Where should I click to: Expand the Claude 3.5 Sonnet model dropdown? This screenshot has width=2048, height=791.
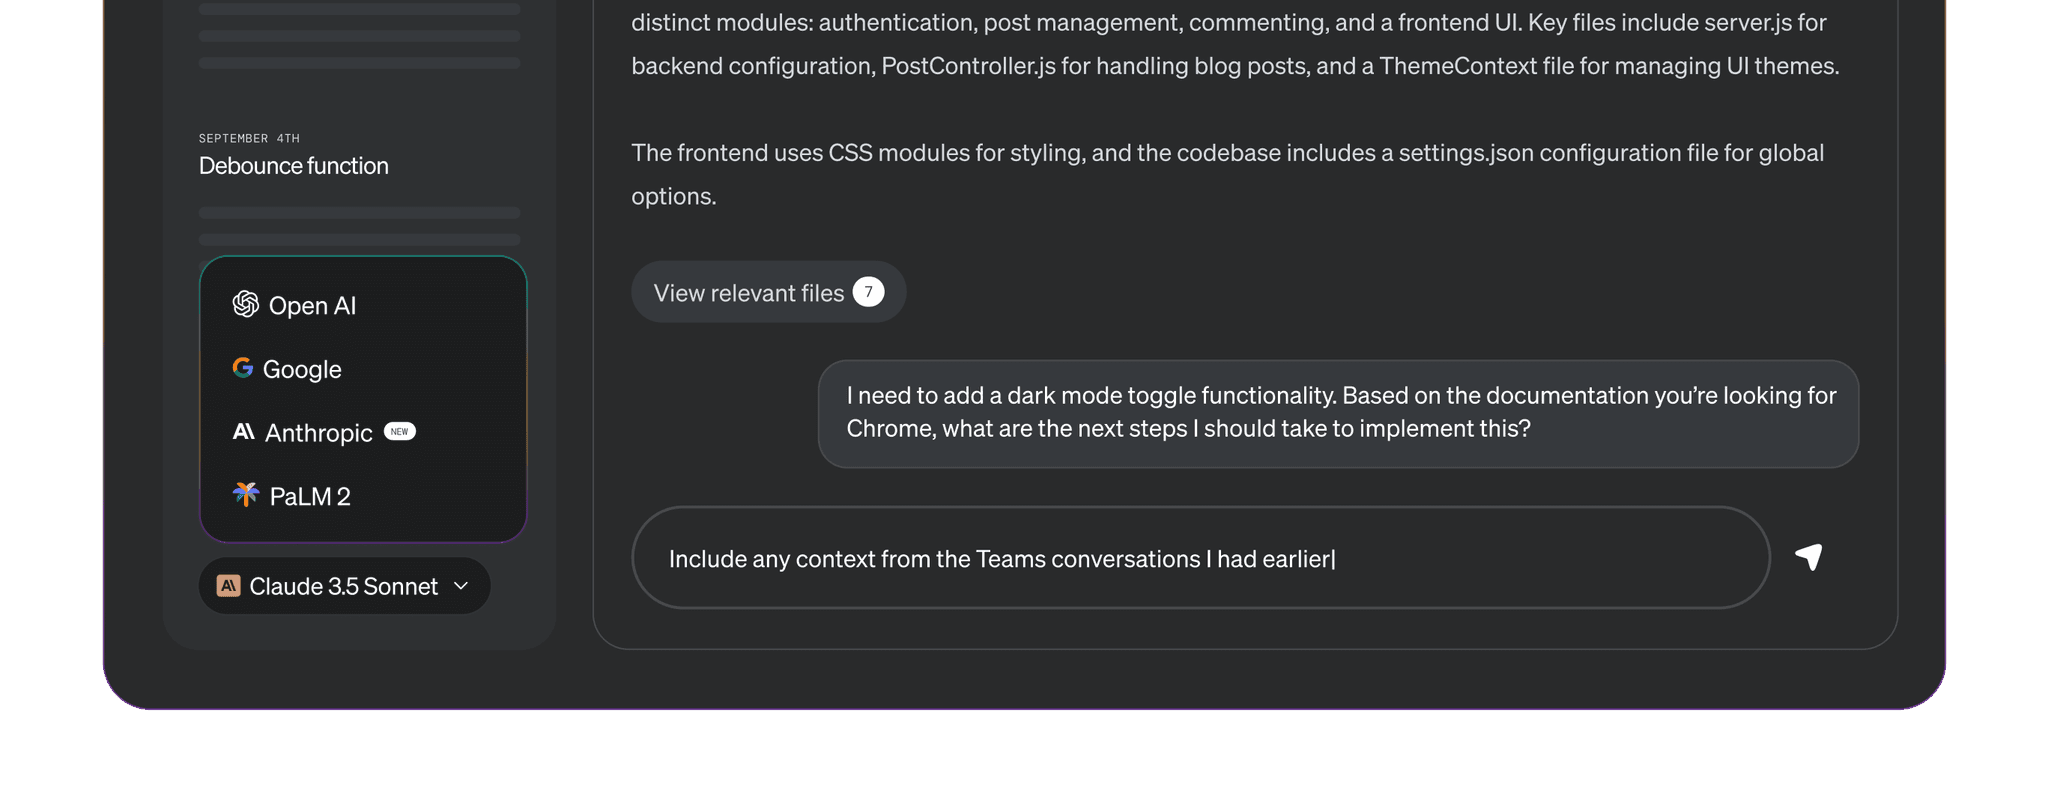[344, 586]
